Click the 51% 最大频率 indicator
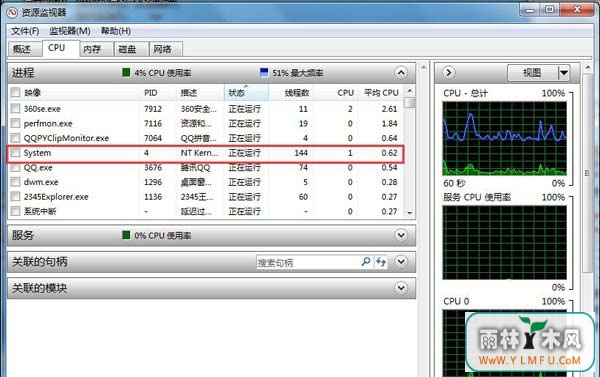 pyautogui.click(x=292, y=73)
